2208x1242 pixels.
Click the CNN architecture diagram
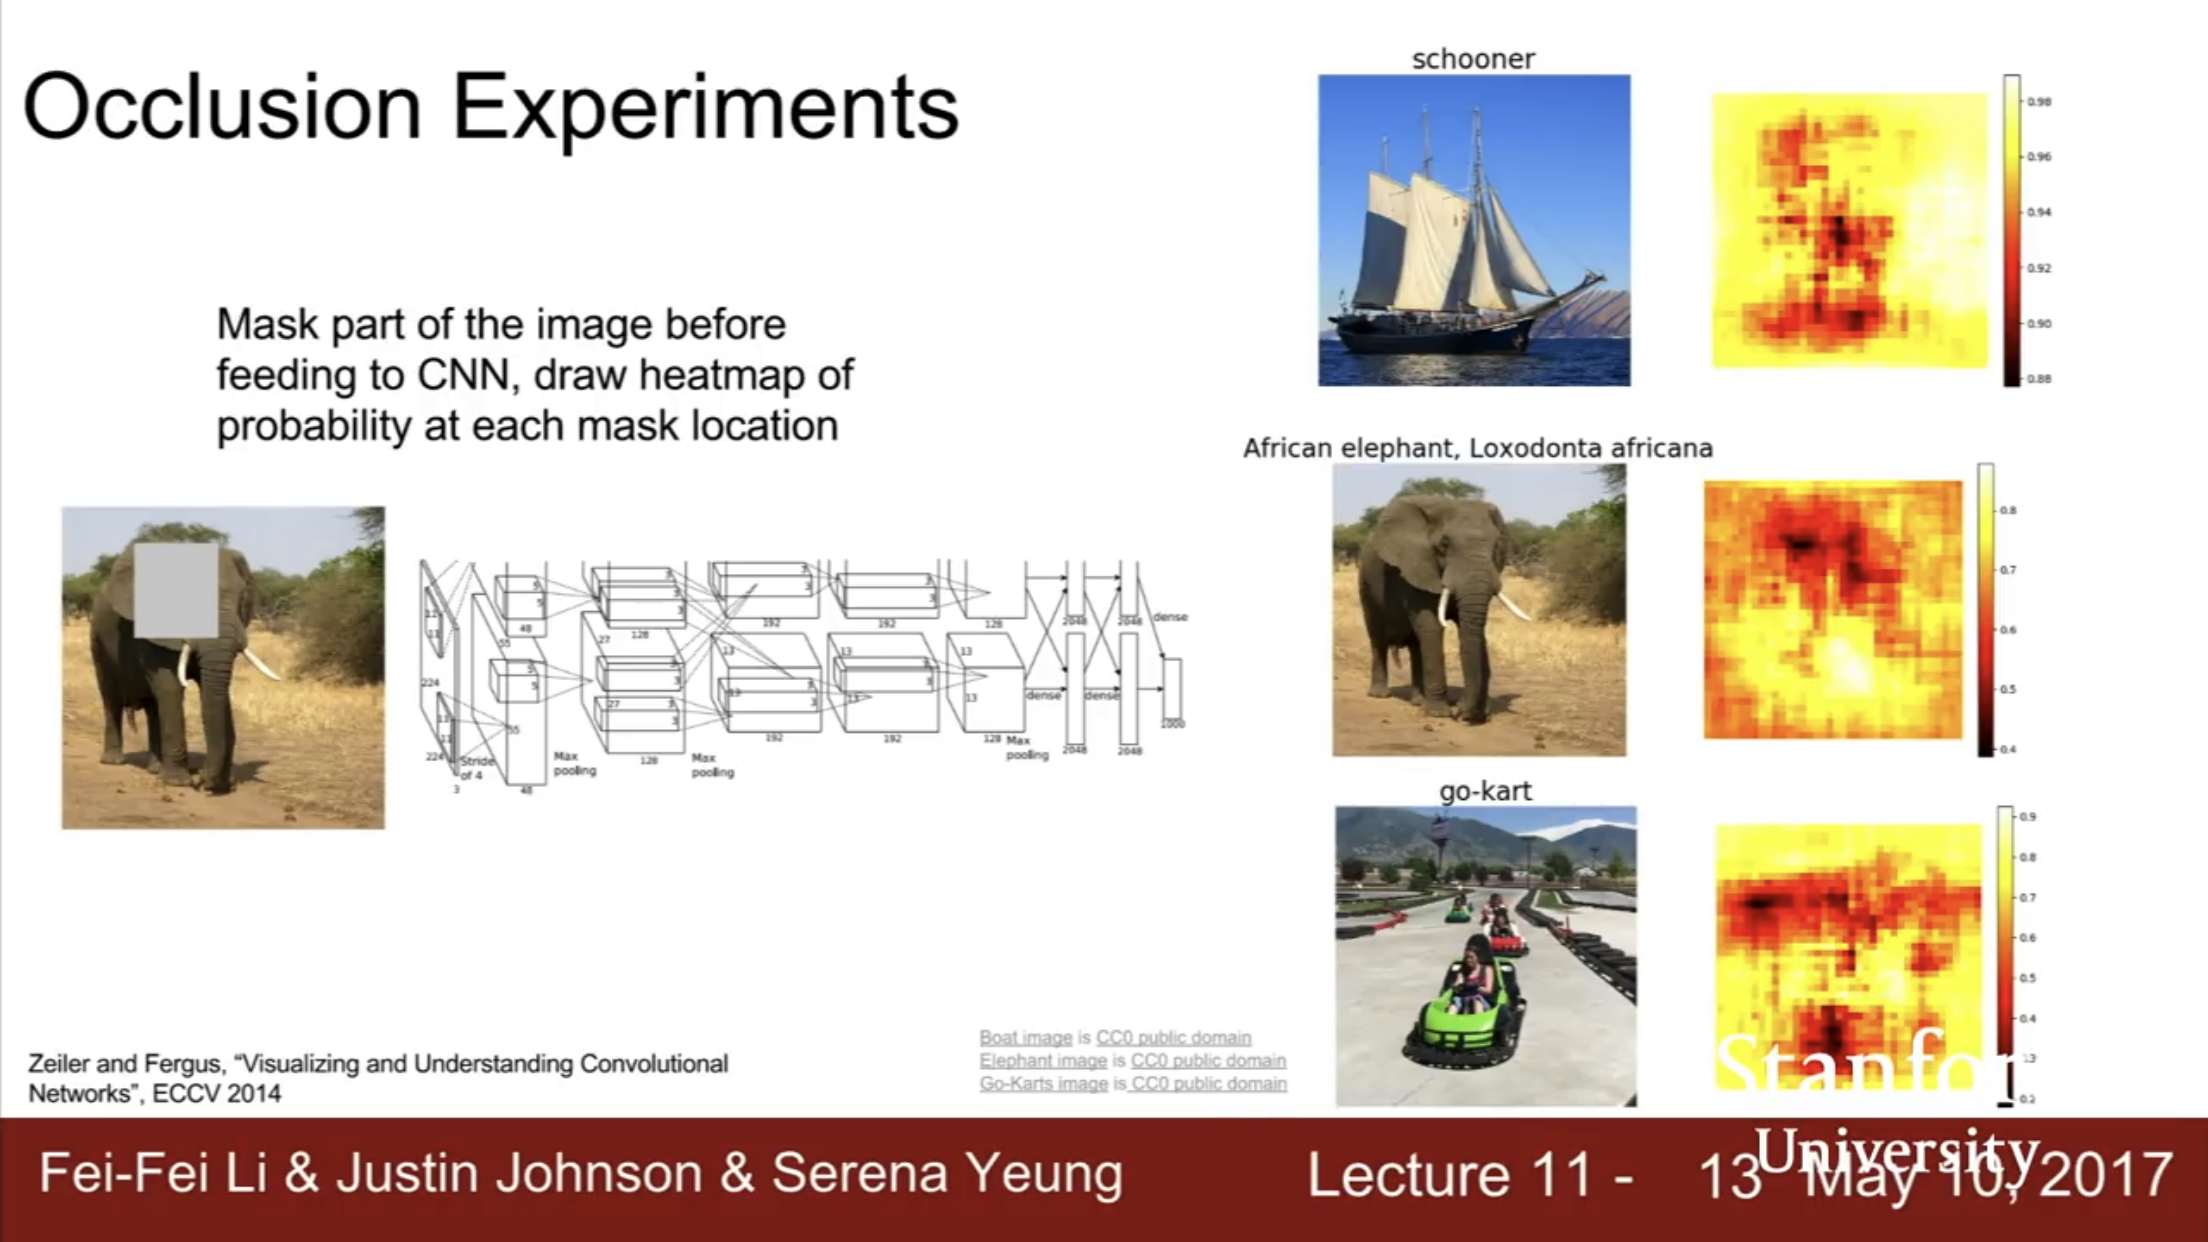point(805,678)
